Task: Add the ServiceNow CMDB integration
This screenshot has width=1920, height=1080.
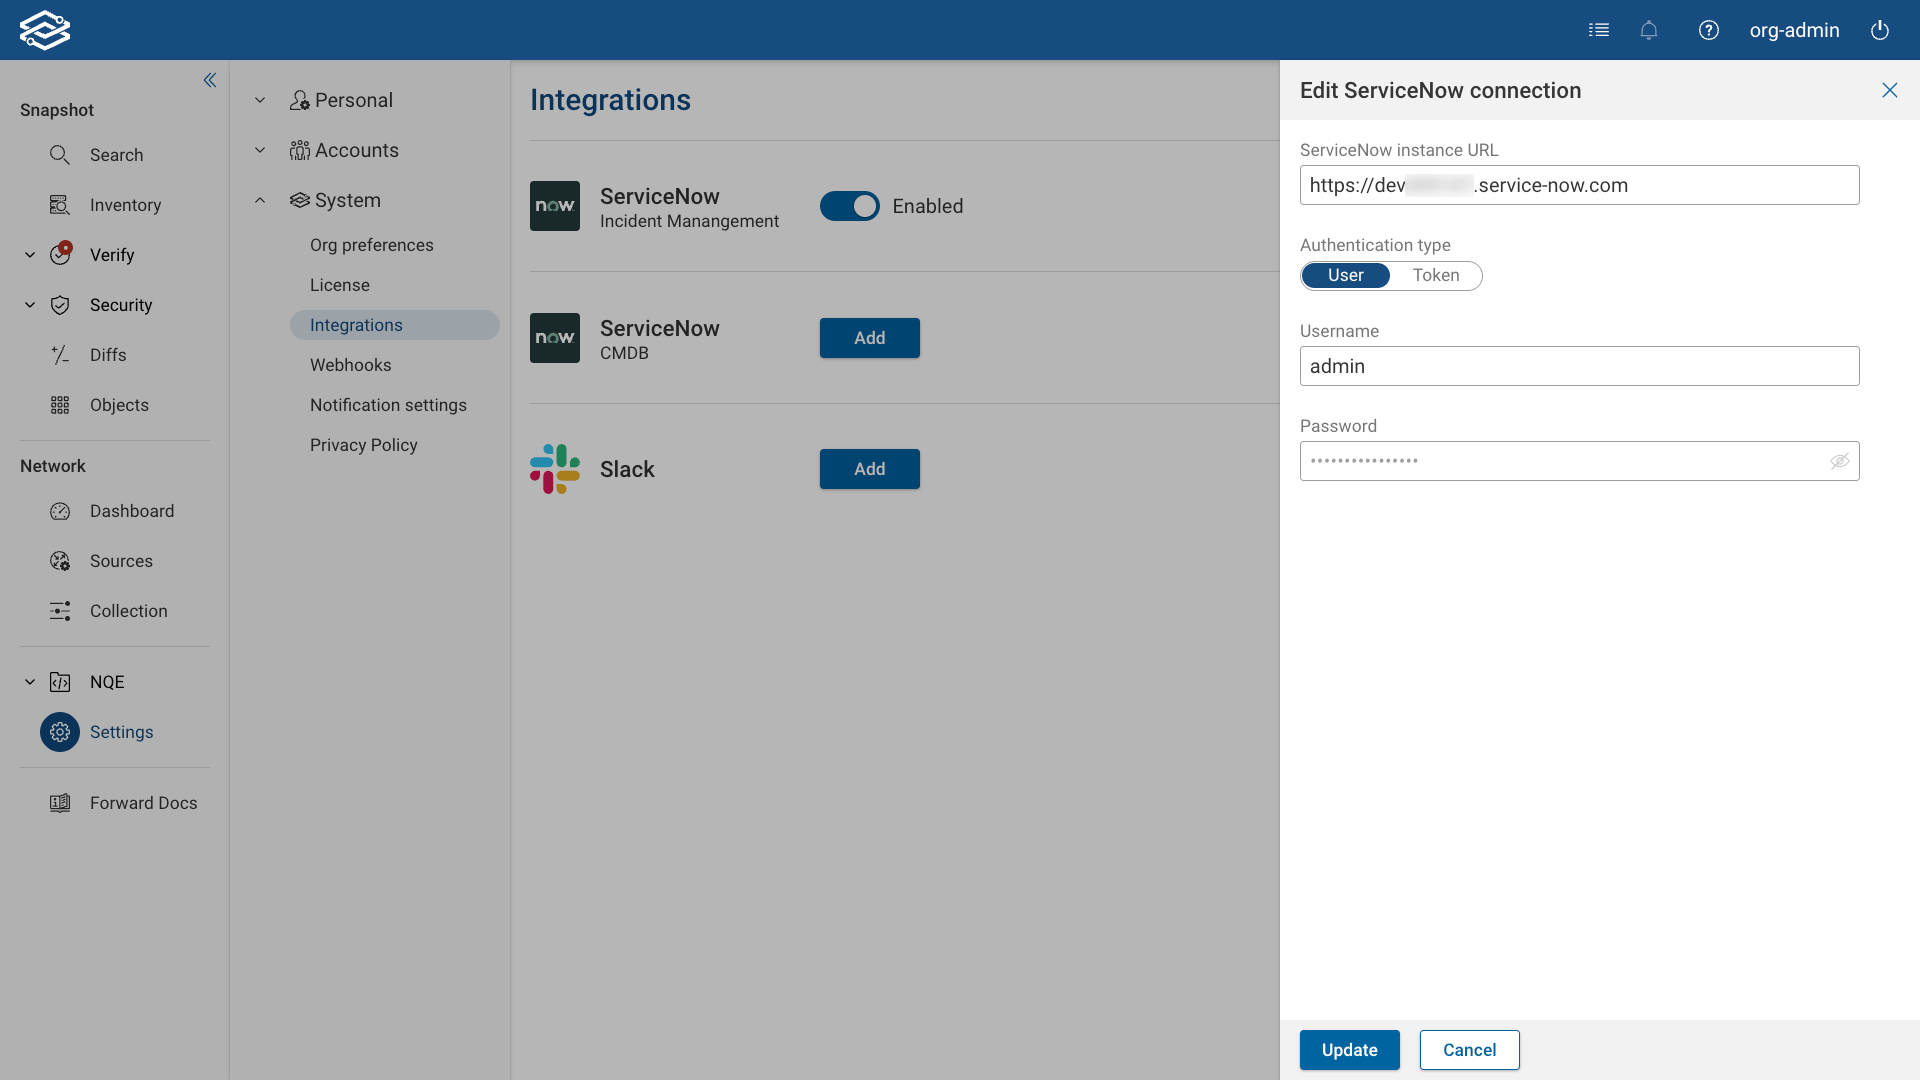Action: click(x=868, y=338)
